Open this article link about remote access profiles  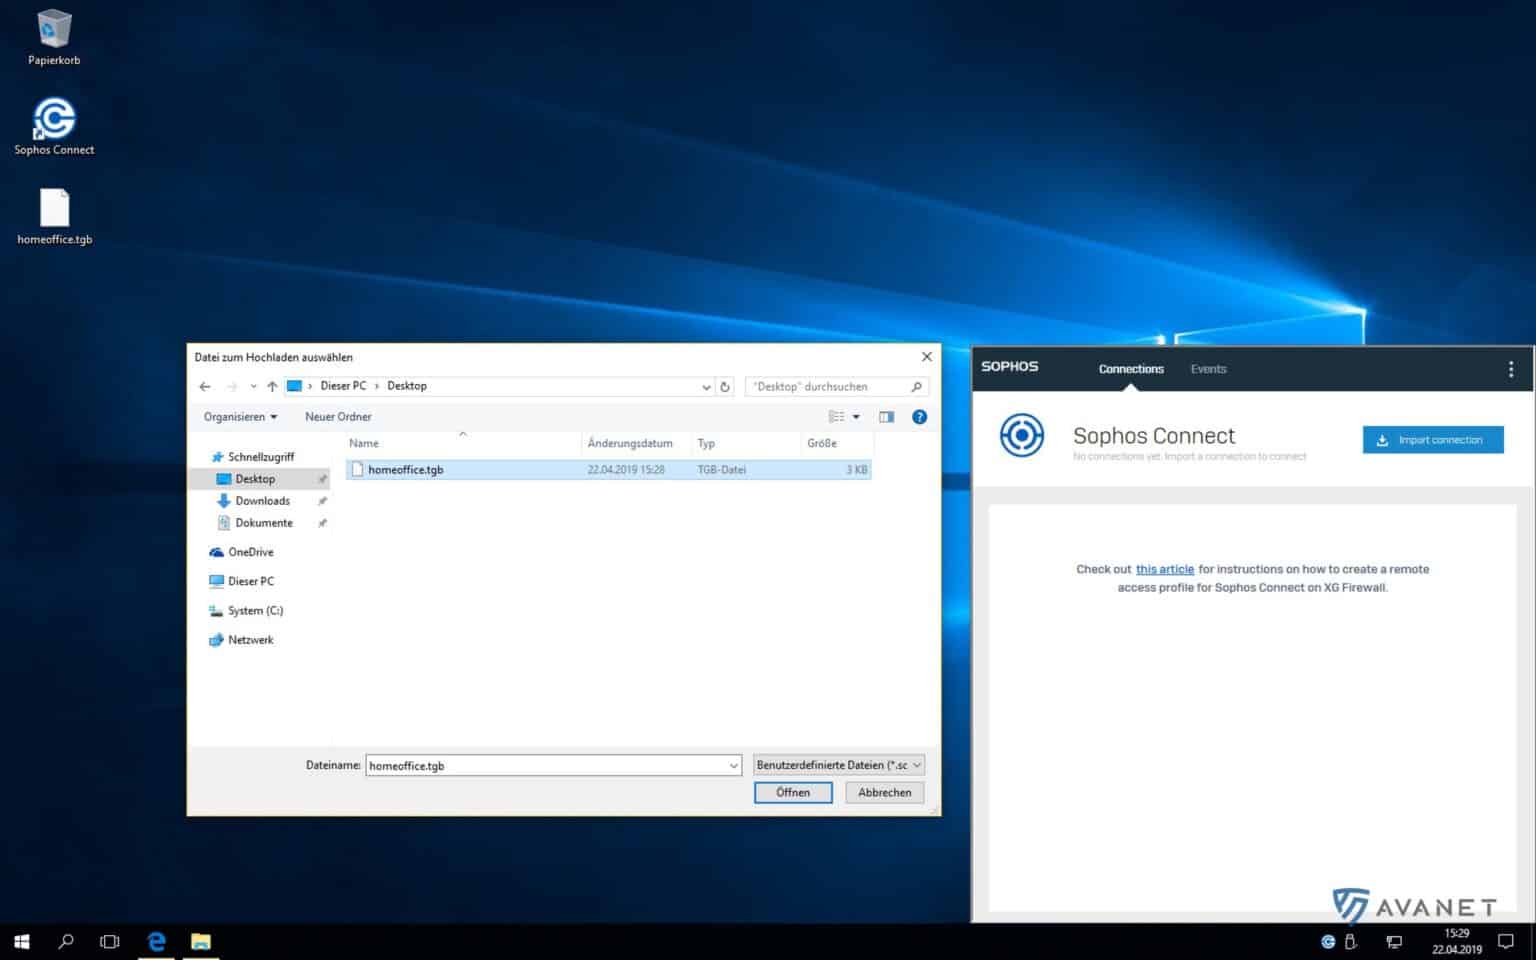point(1165,569)
